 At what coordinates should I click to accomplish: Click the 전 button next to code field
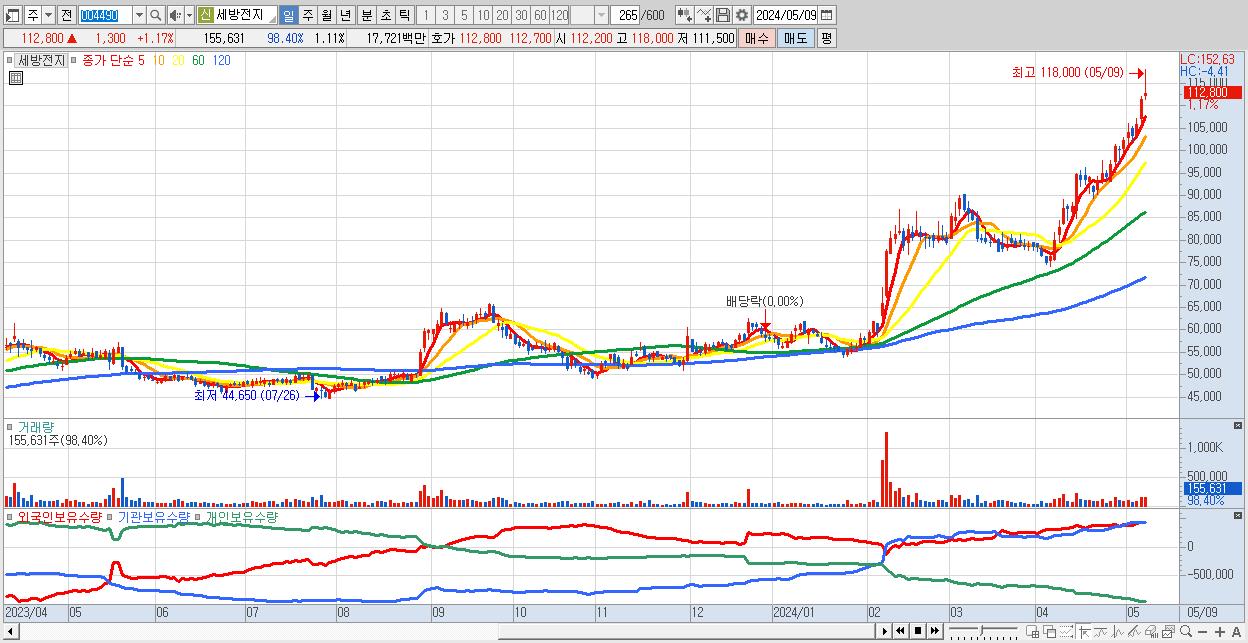[x=66, y=15]
